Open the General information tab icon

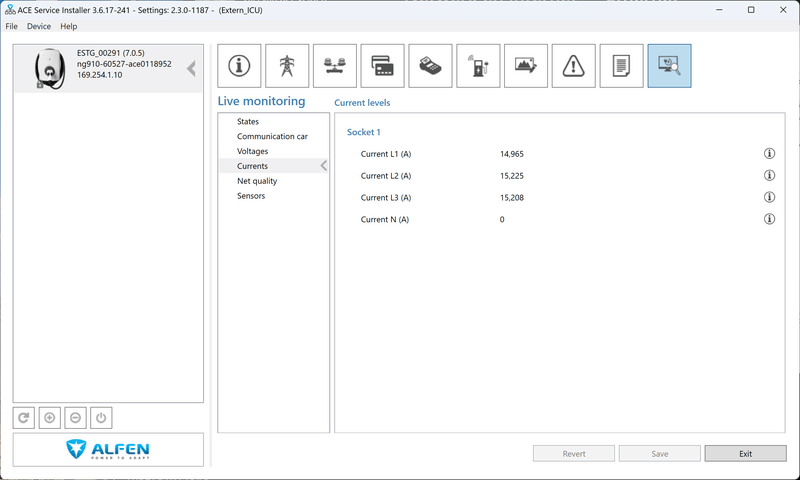(239, 66)
